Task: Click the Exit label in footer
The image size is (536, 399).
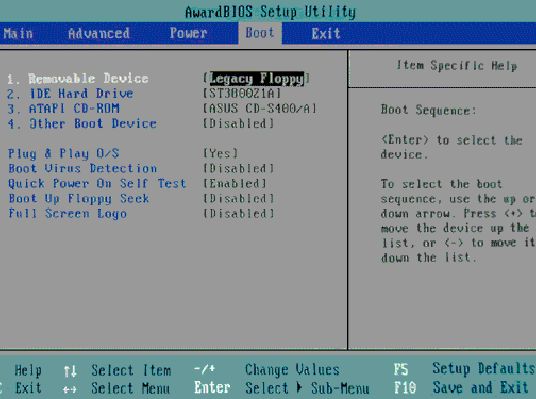Action: point(28,388)
